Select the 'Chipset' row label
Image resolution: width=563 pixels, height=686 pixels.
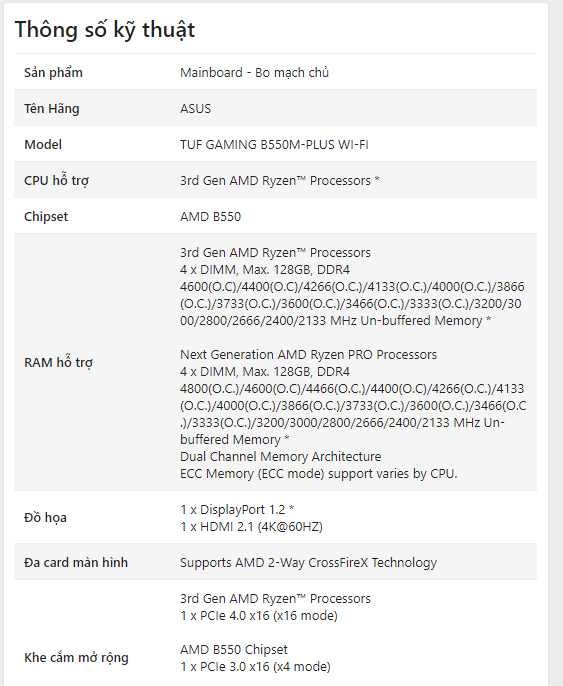46,217
